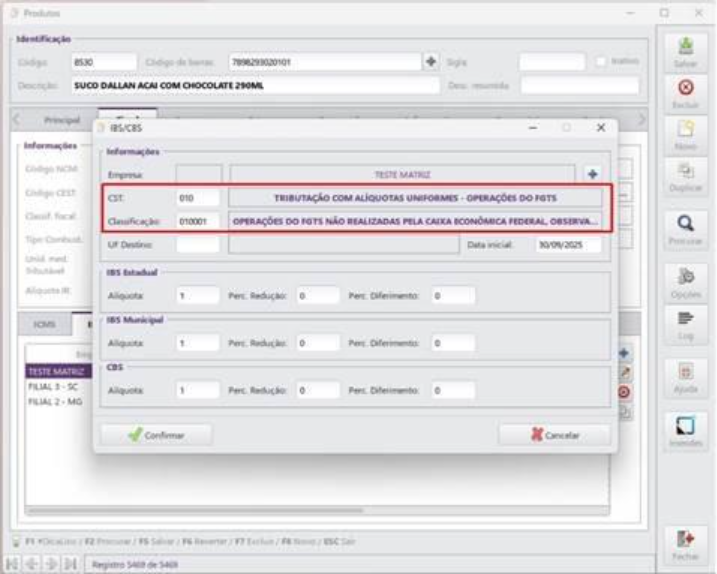Switch to the ICMS tab
717x574 pixels.
(44, 324)
